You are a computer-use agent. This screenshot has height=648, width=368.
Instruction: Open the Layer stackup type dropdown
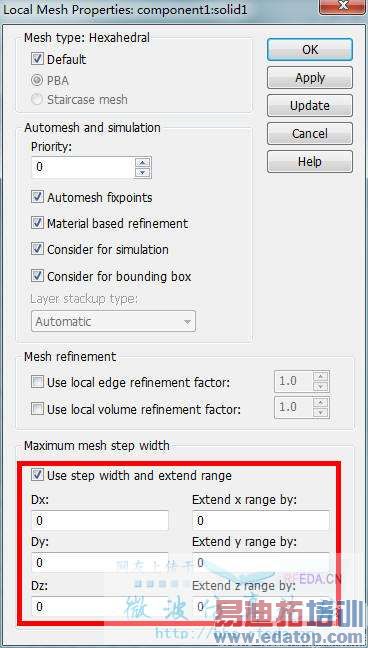point(113,321)
